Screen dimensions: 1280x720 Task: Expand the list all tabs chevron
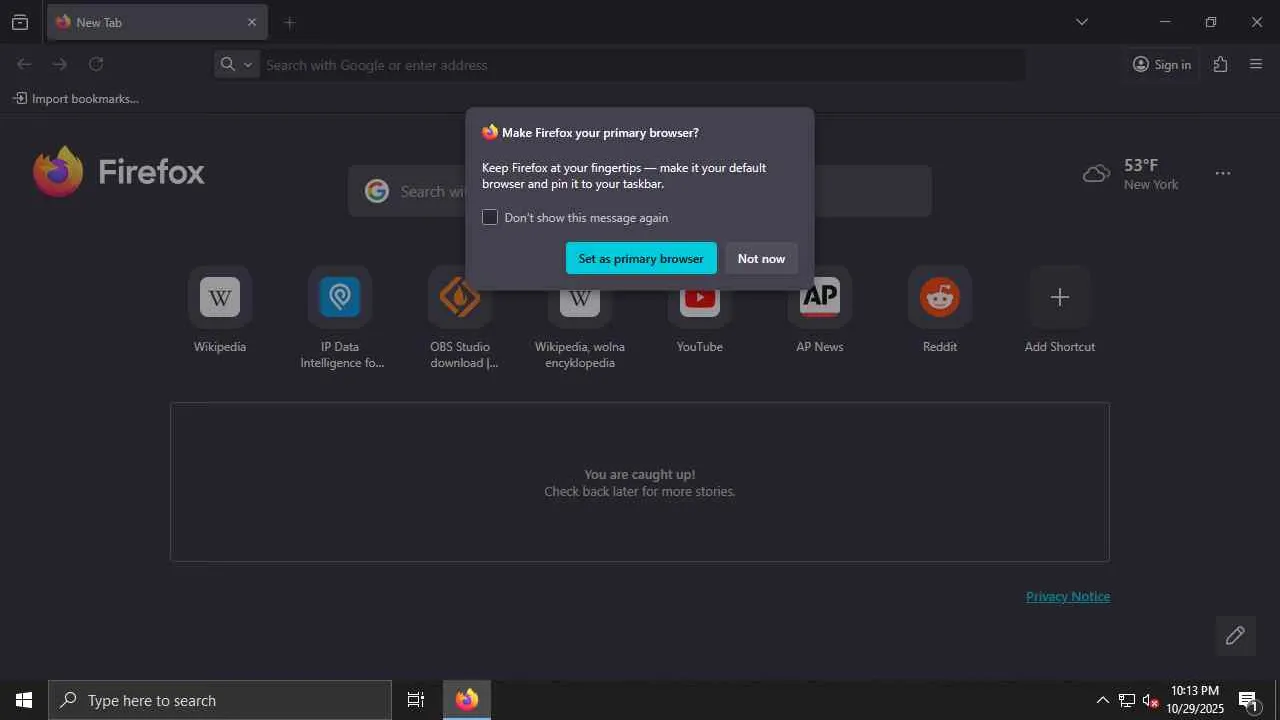[x=1082, y=22]
